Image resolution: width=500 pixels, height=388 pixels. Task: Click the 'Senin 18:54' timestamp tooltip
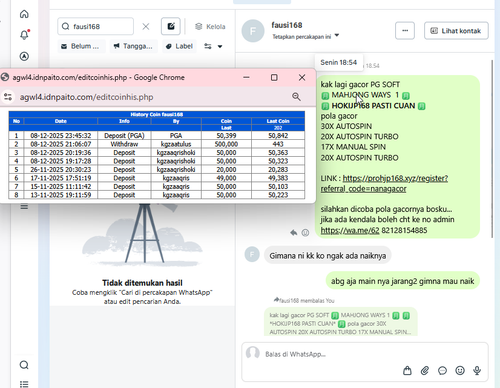coord(339,62)
